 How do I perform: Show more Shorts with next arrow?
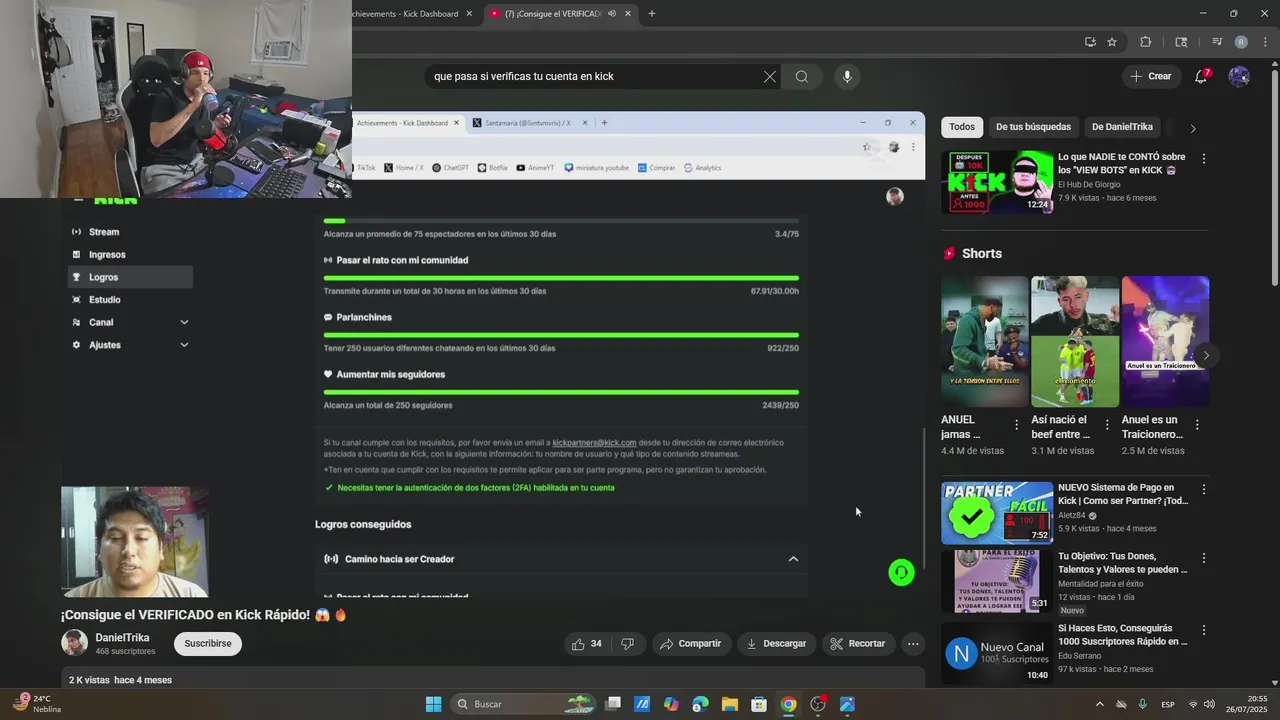tap(1206, 355)
